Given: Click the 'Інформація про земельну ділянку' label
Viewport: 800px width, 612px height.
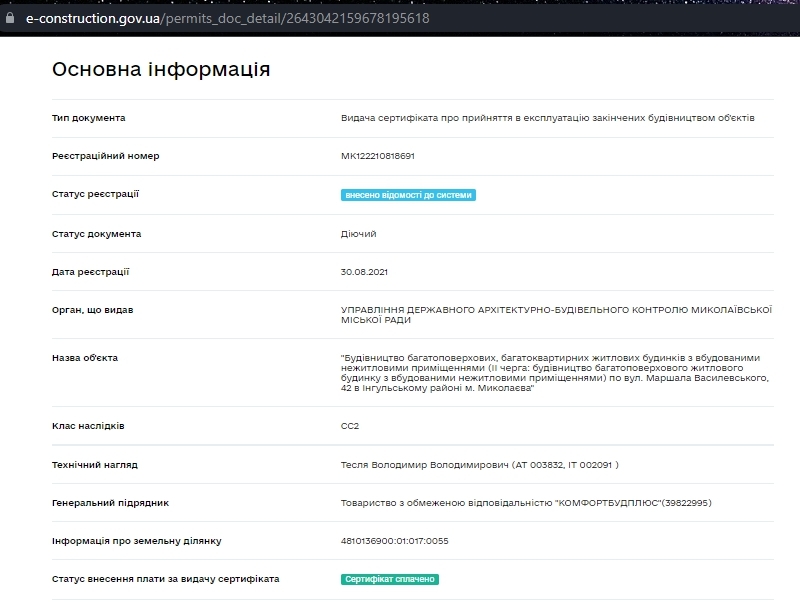Looking at the screenshot, I should [137, 541].
